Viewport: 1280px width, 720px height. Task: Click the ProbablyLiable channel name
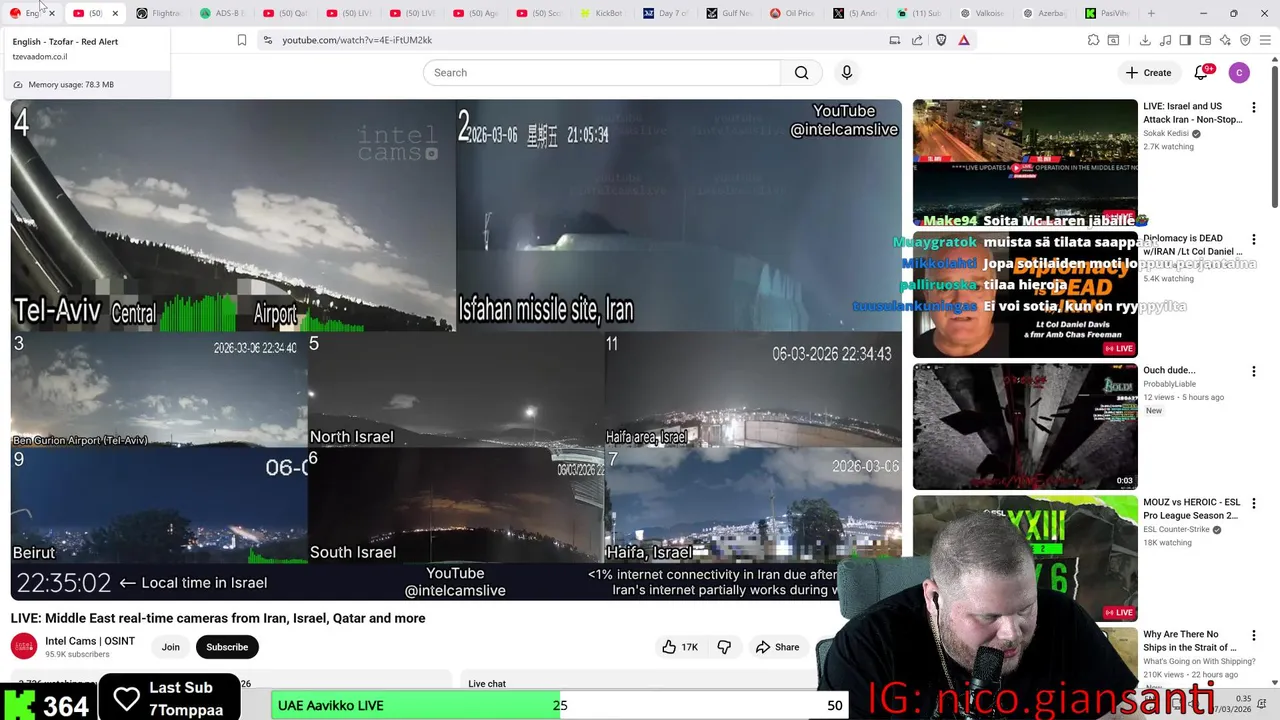1169,384
